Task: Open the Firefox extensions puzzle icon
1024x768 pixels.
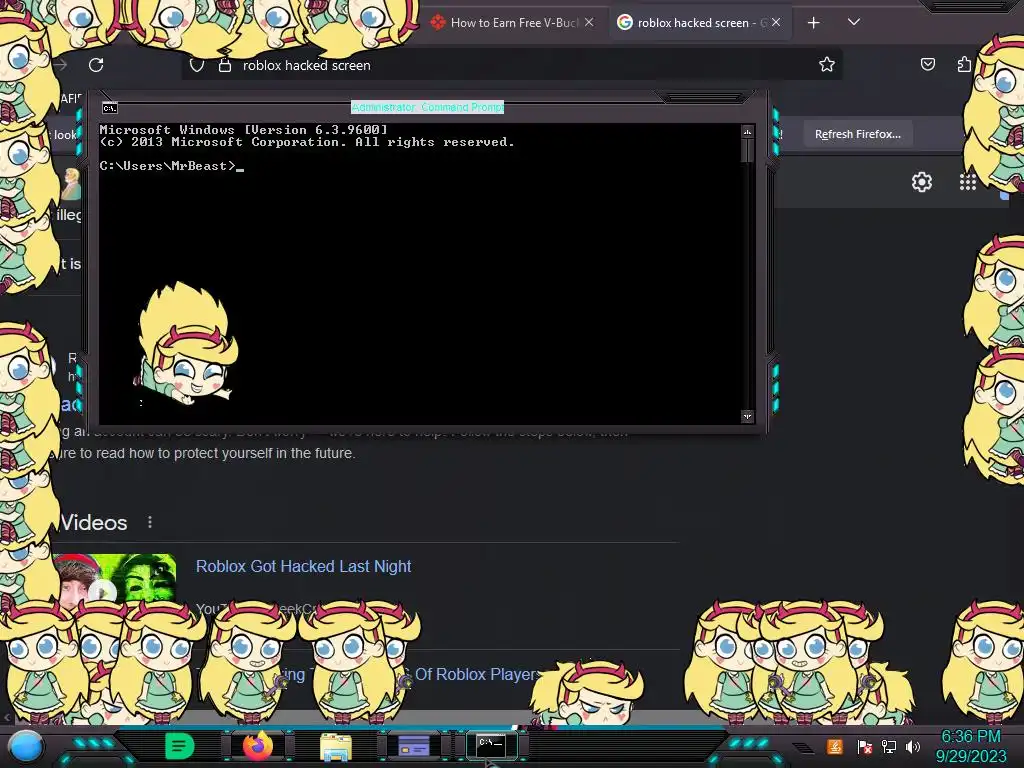Action: [x=964, y=64]
